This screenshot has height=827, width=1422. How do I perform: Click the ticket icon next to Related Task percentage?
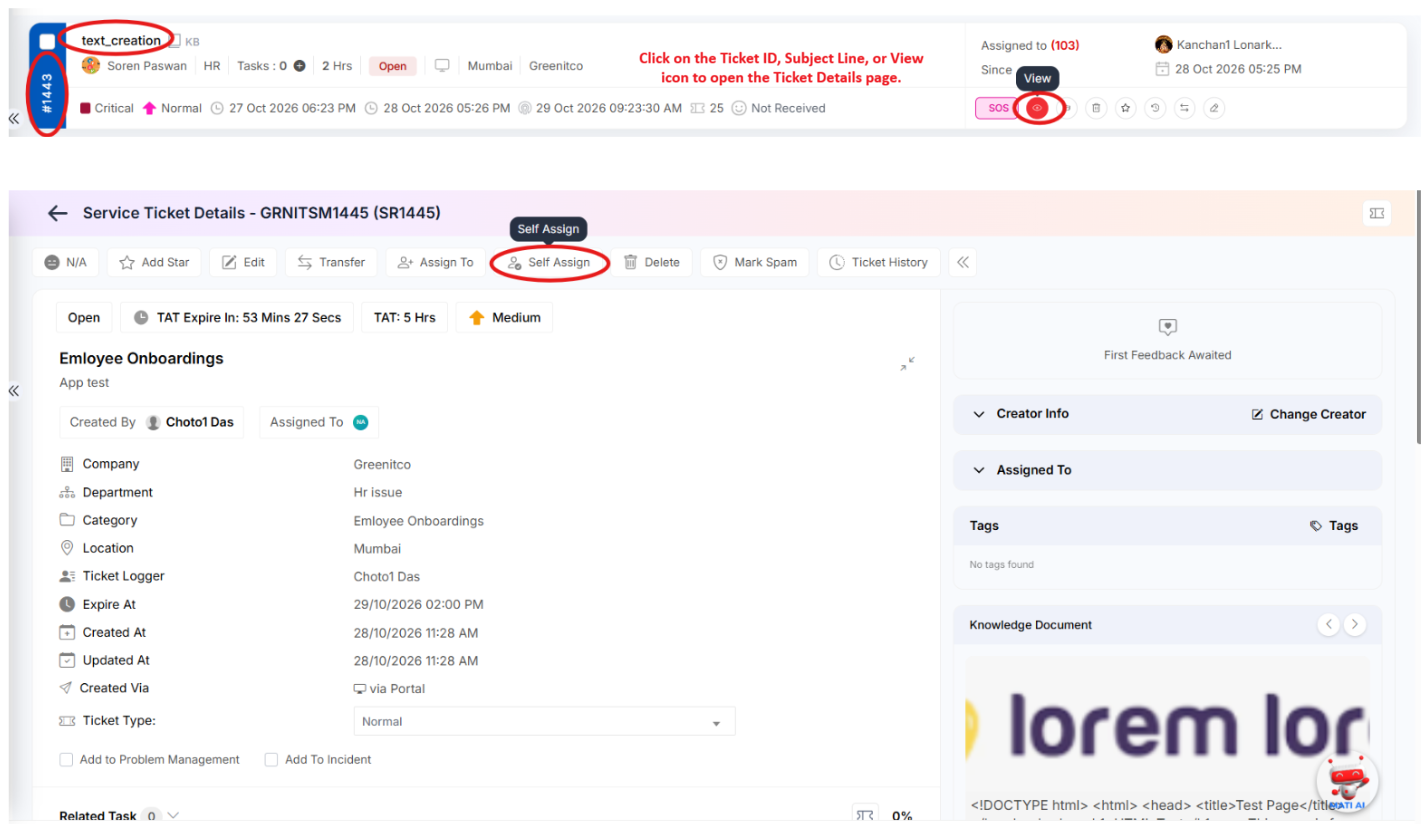point(865,815)
